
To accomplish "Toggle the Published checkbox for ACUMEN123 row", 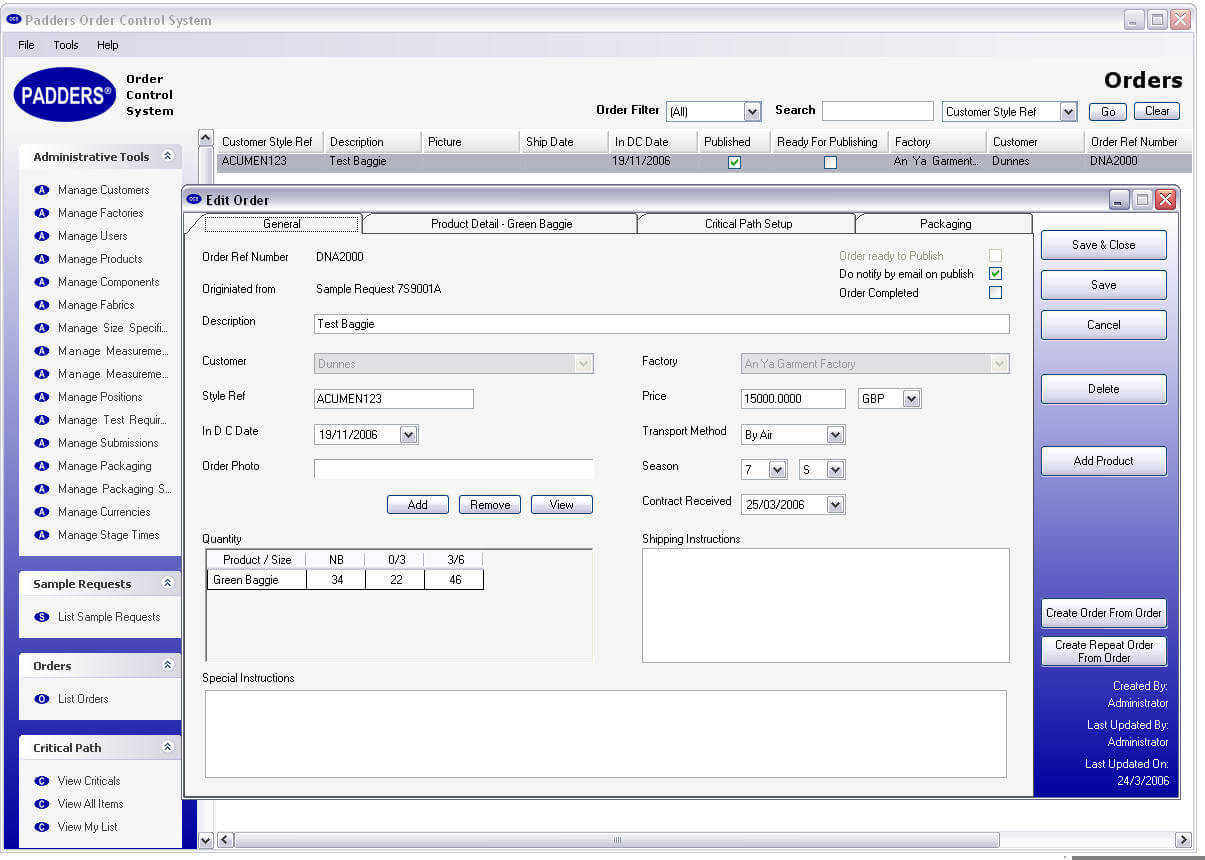I will [x=735, y=162].
